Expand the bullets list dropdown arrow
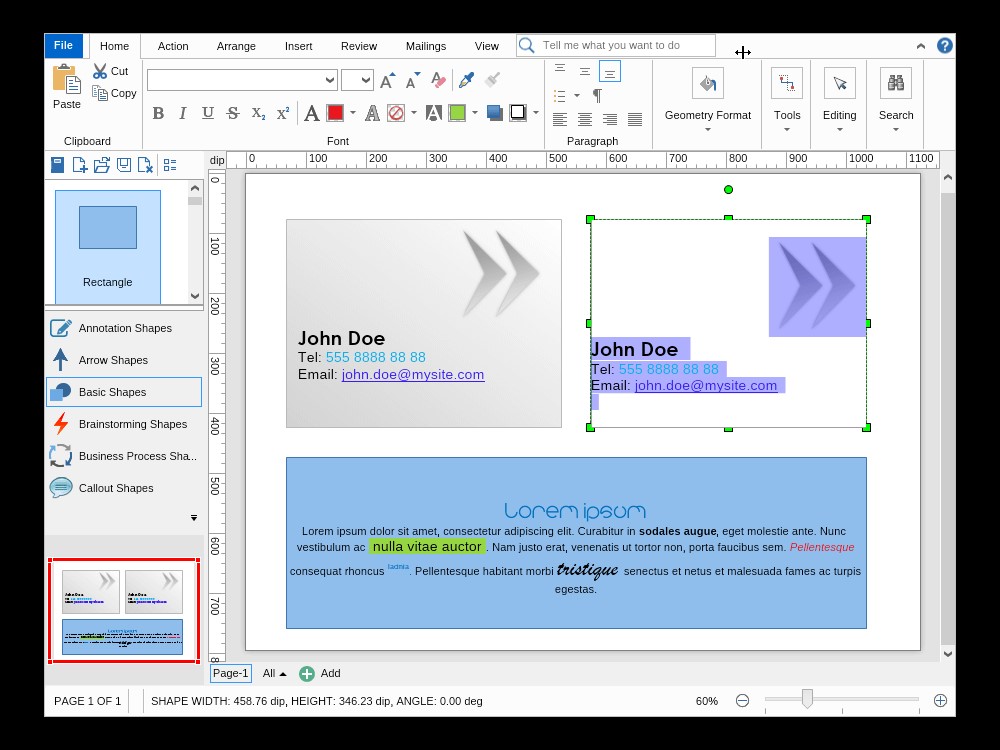1000x750 pixels. point(577,96)
